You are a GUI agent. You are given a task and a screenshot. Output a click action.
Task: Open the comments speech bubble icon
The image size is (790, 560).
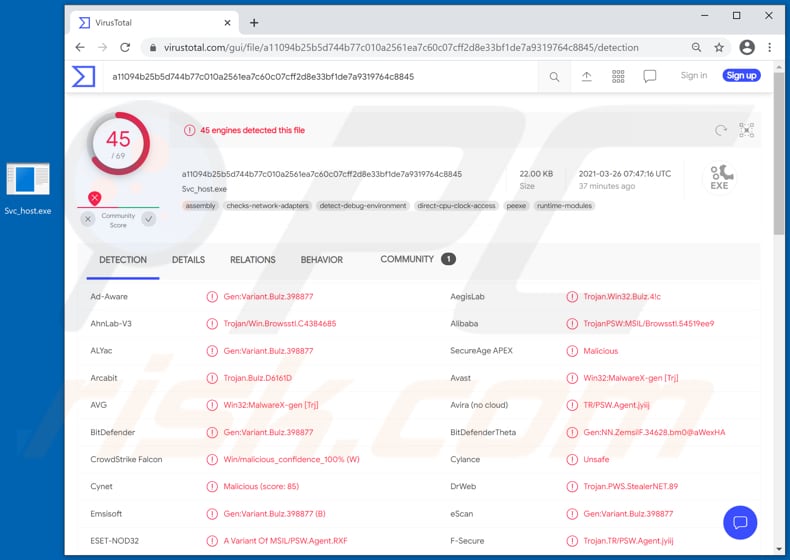point(650,76)
